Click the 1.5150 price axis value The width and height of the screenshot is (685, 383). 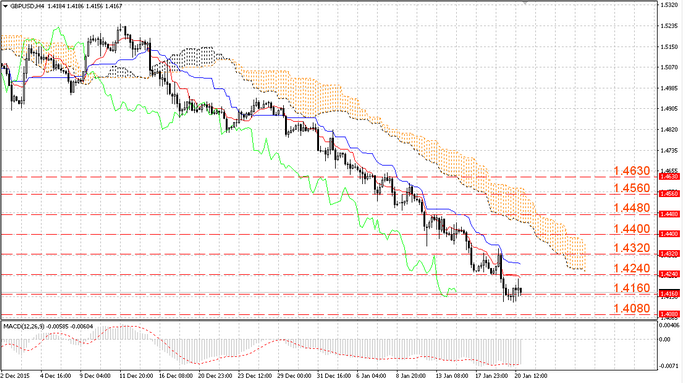click(669, 47)
